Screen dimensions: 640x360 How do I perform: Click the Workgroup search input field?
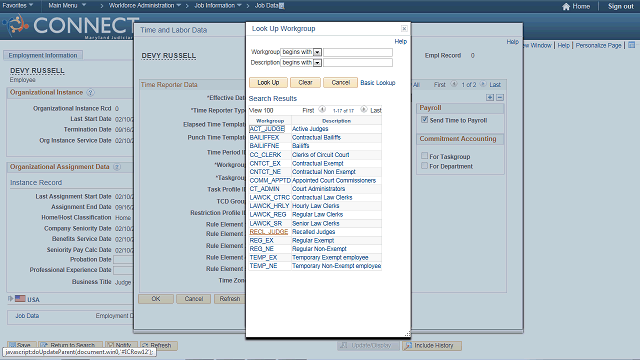point(358,52)
